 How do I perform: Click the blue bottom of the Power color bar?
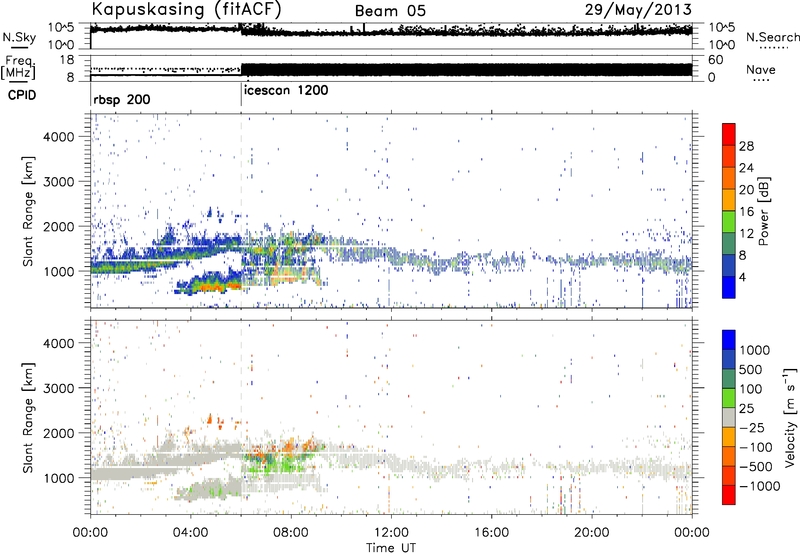tap(729, 287)
